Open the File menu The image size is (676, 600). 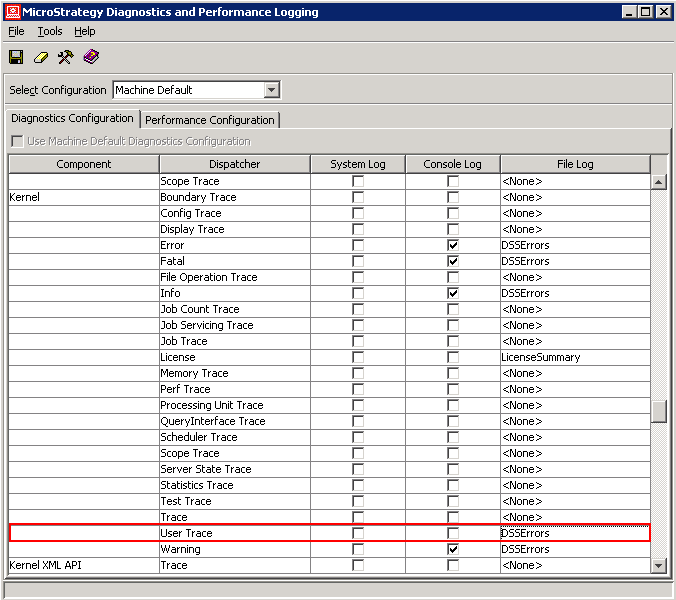click(16, 31)
